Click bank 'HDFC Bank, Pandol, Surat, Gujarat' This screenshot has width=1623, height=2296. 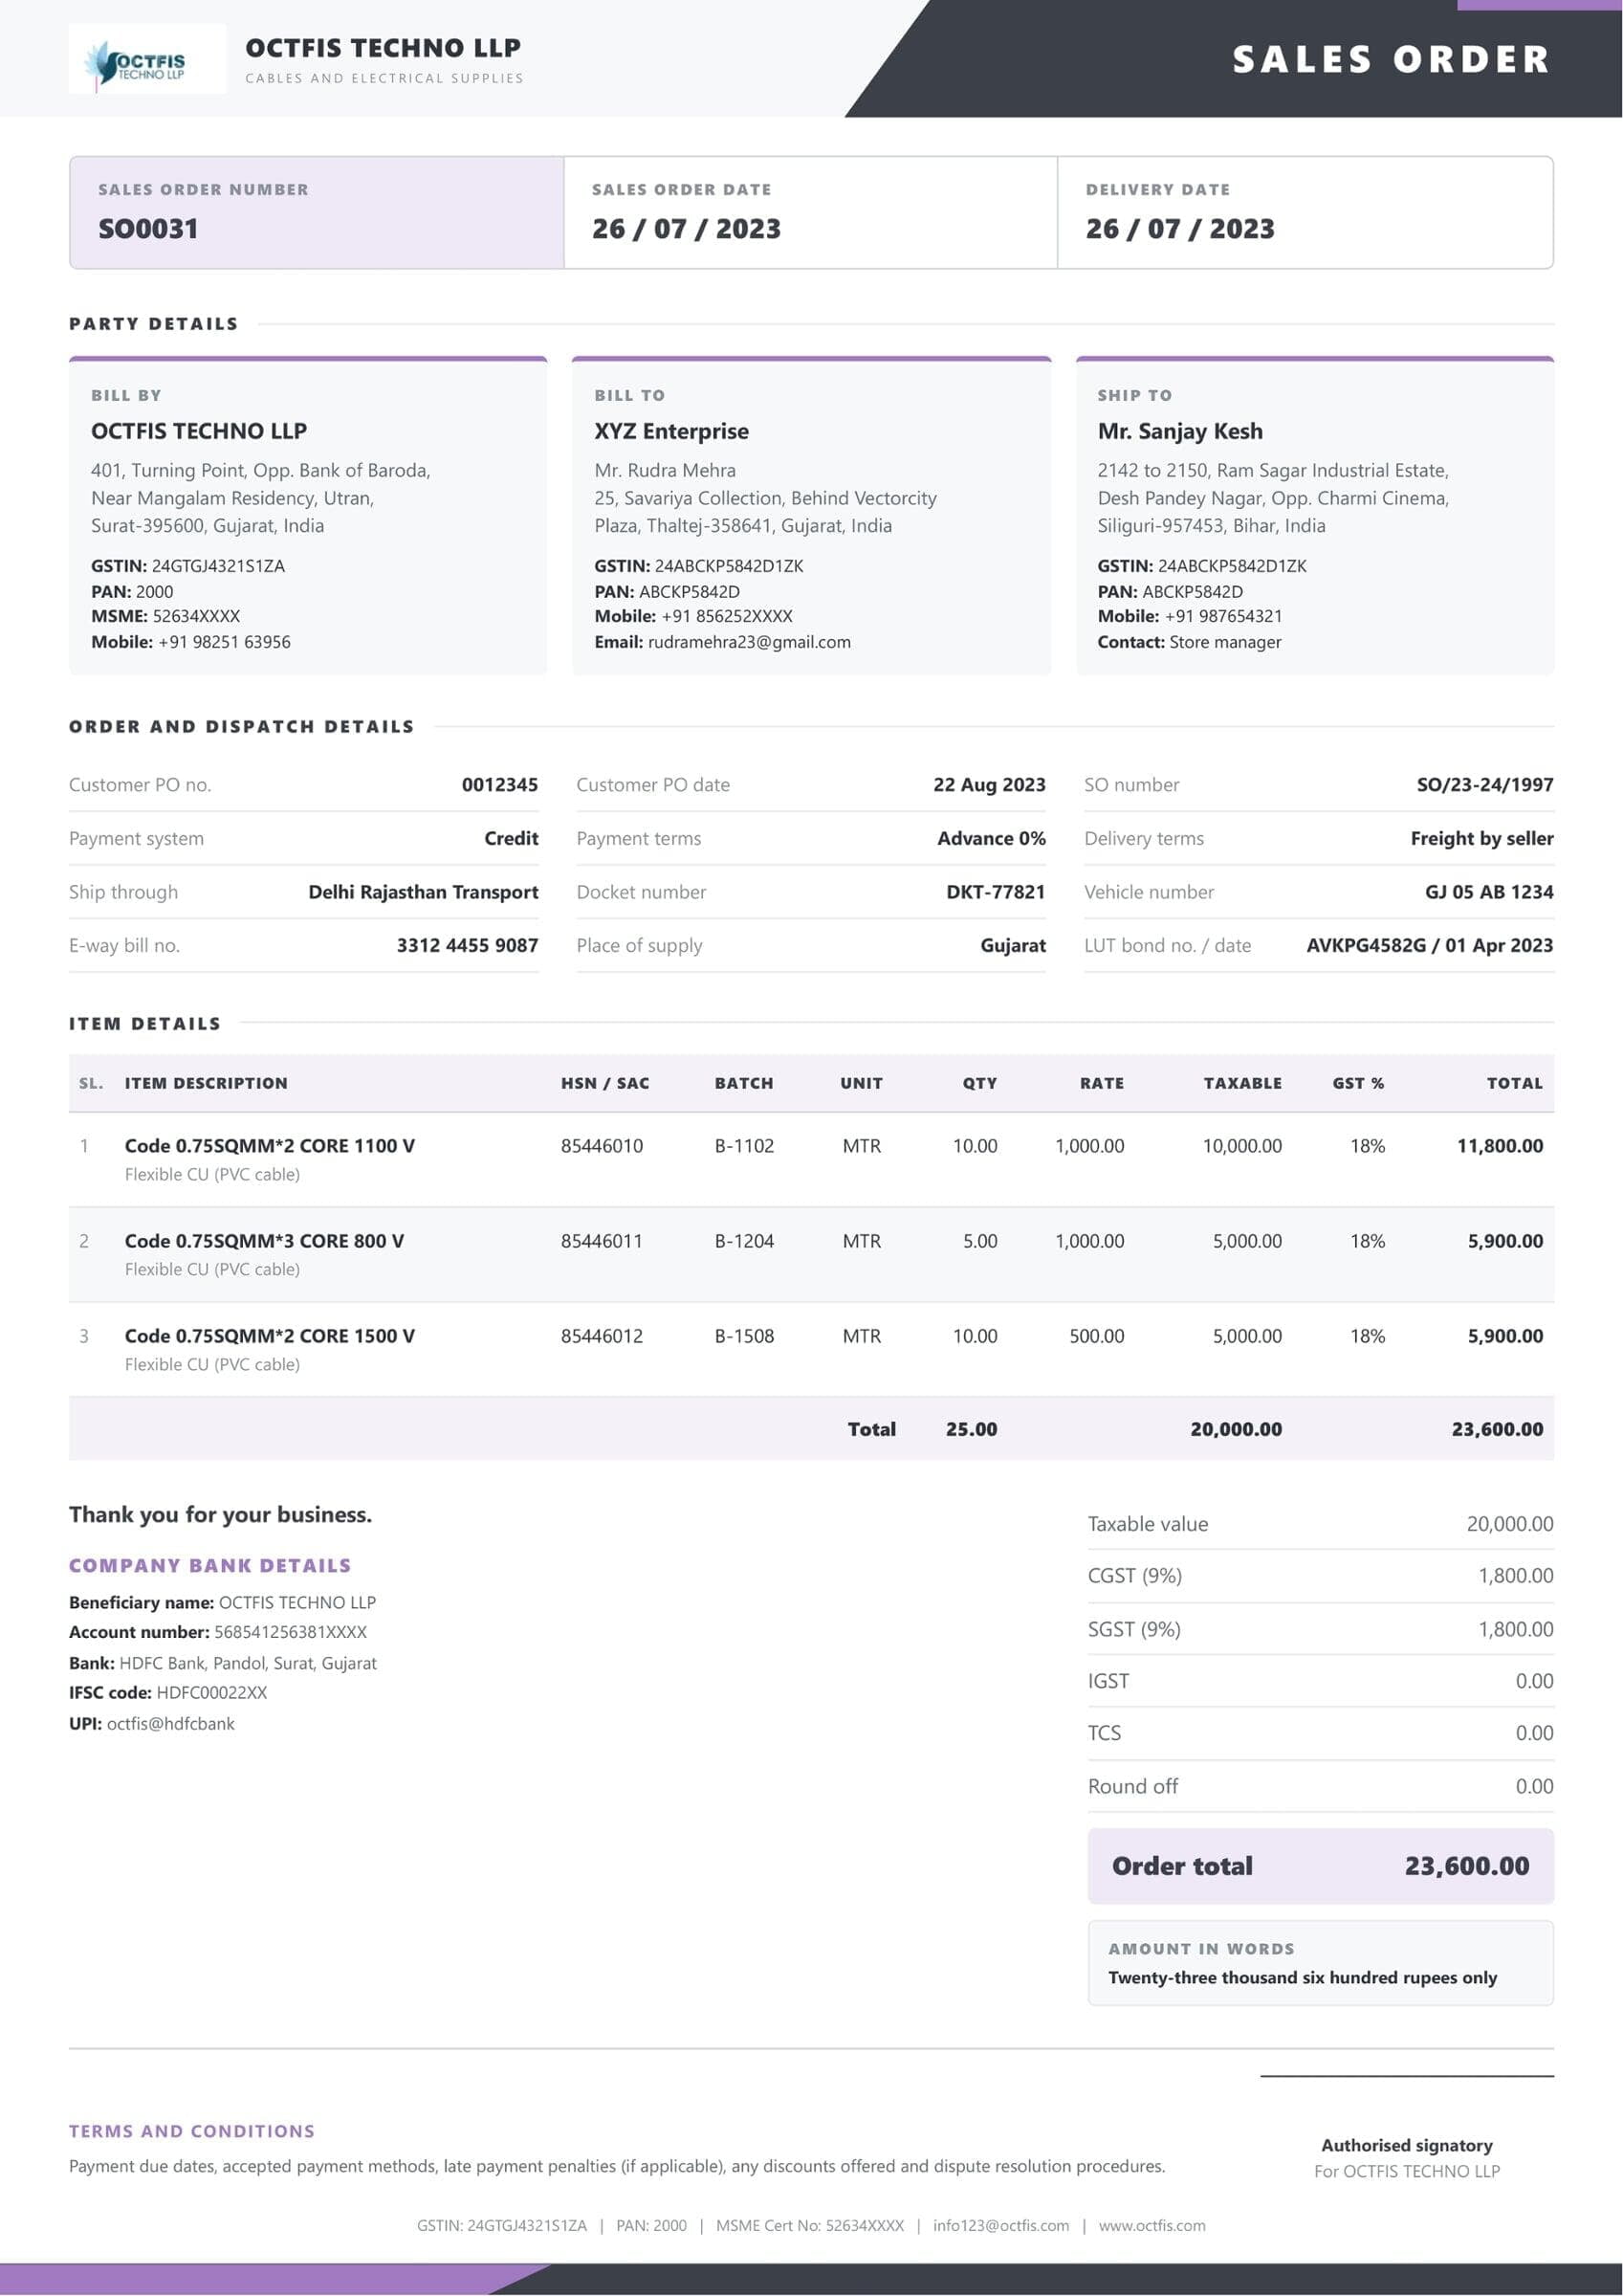(248, 1663)
